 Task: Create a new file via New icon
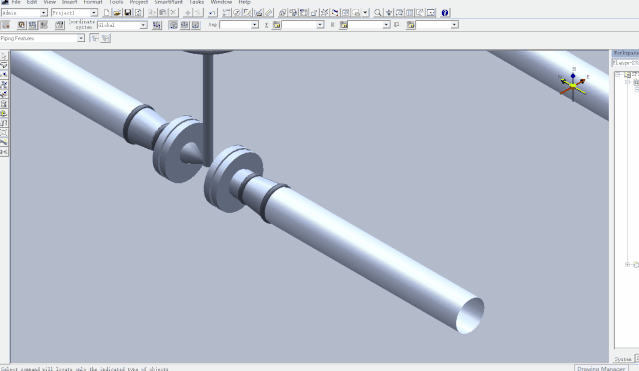pos(107,13)
